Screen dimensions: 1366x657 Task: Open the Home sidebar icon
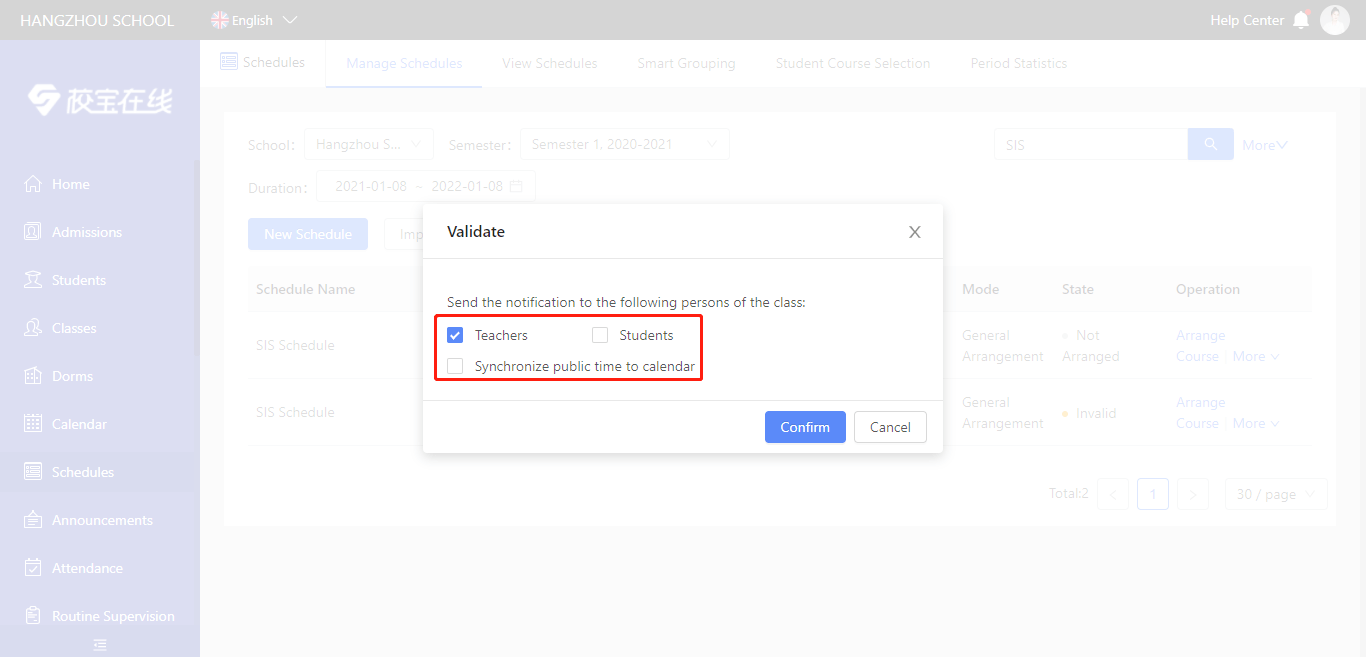[33, 184]
